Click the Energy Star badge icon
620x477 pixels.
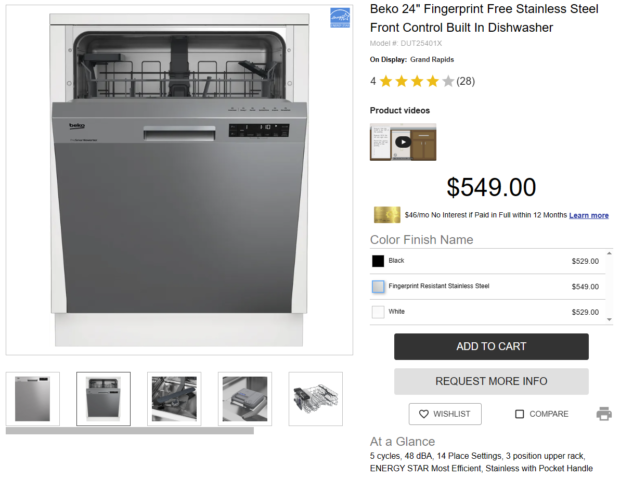[x=340, y=18]
